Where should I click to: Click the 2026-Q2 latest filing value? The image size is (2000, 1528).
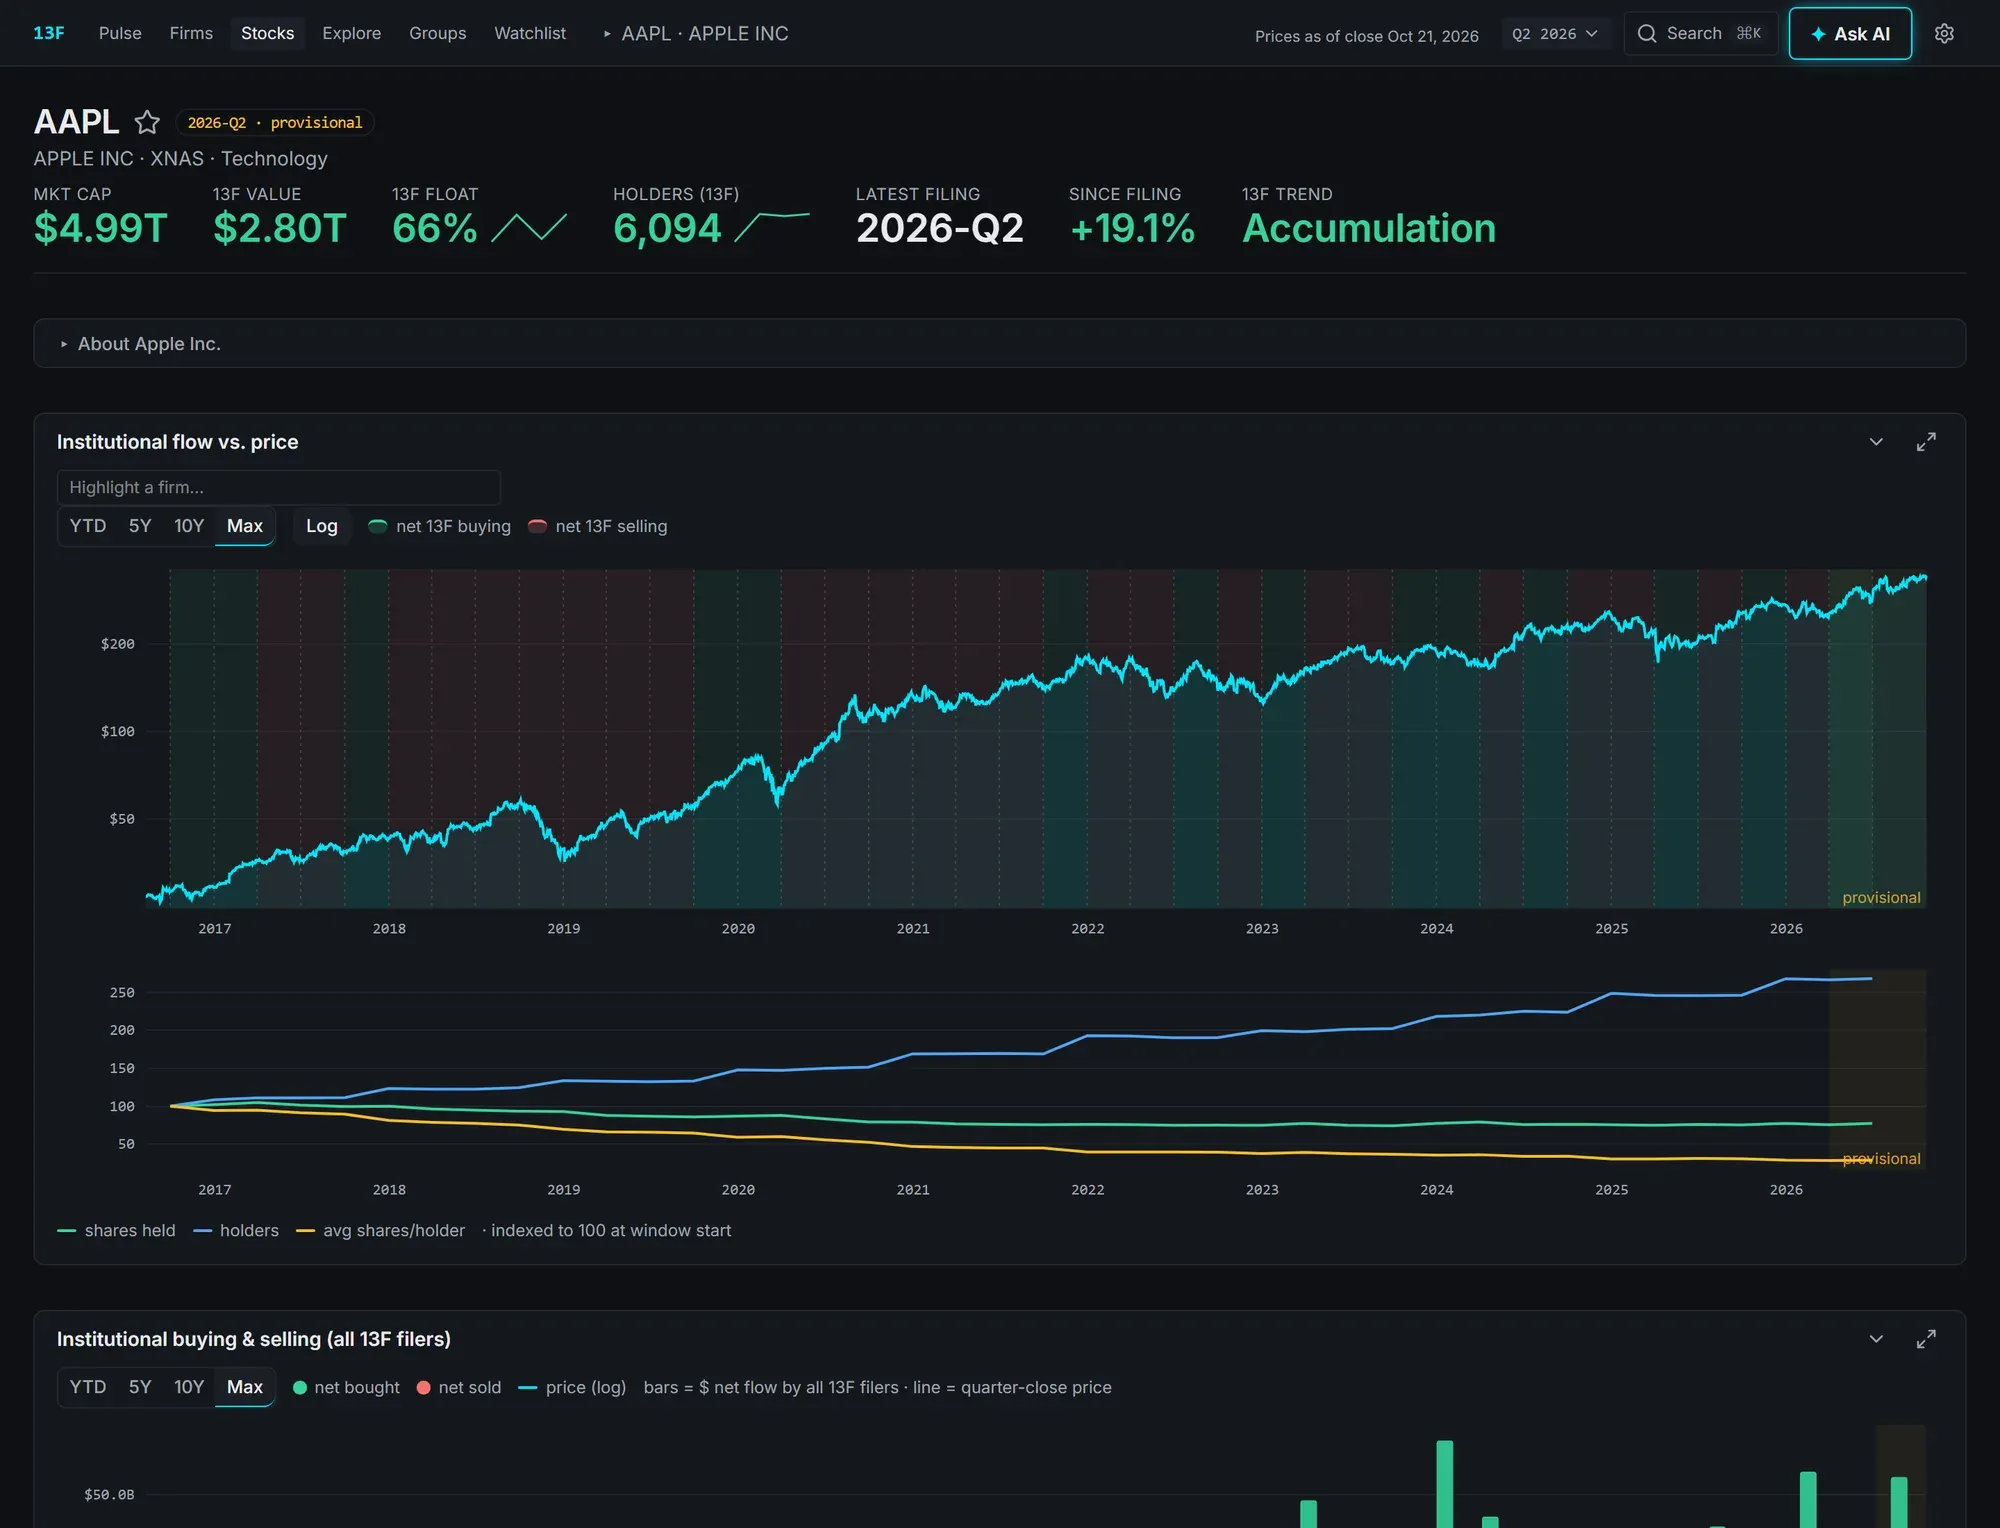(x=939, y=228)
